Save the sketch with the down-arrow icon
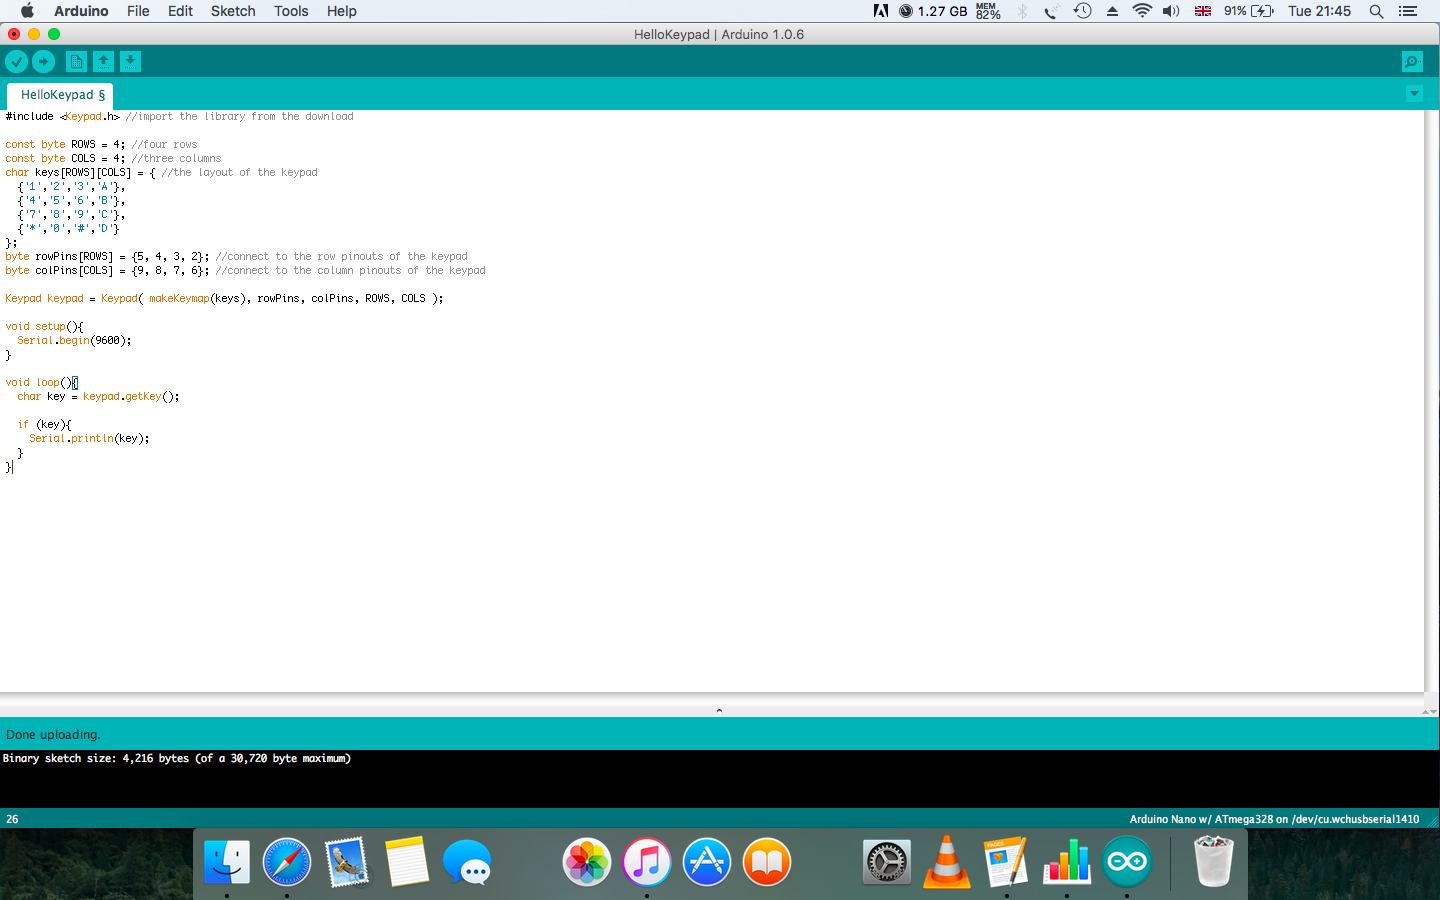The height and width of the screenshot is (900, 1440). (x=130, y=62)
